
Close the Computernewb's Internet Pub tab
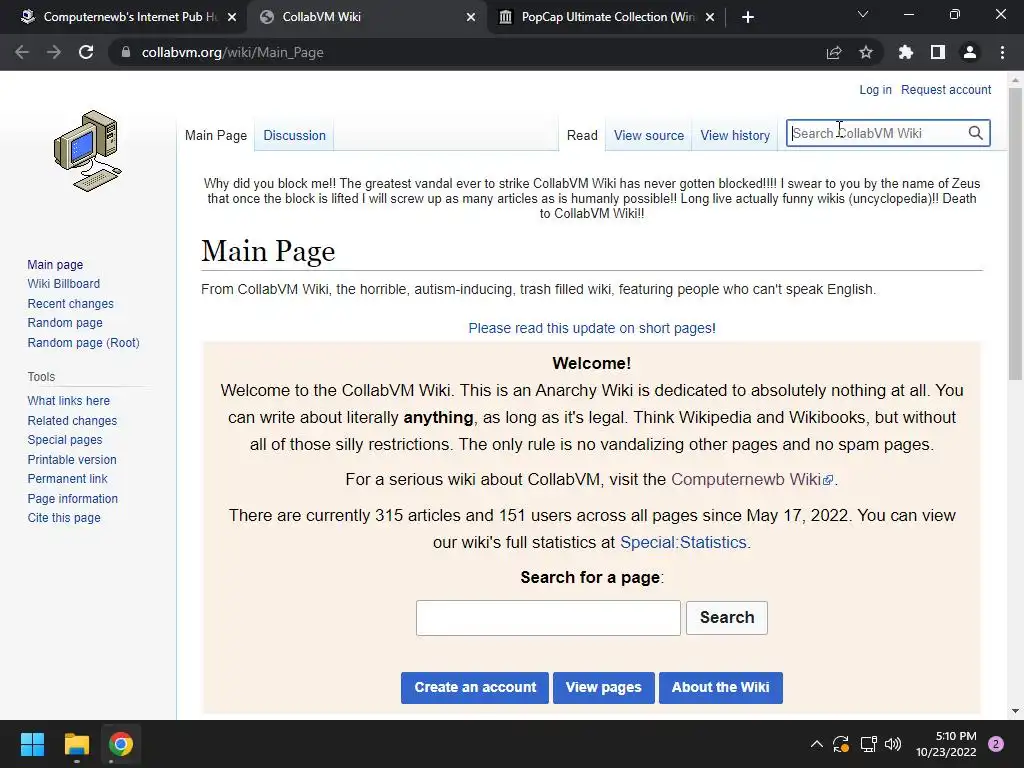point(232,17)
